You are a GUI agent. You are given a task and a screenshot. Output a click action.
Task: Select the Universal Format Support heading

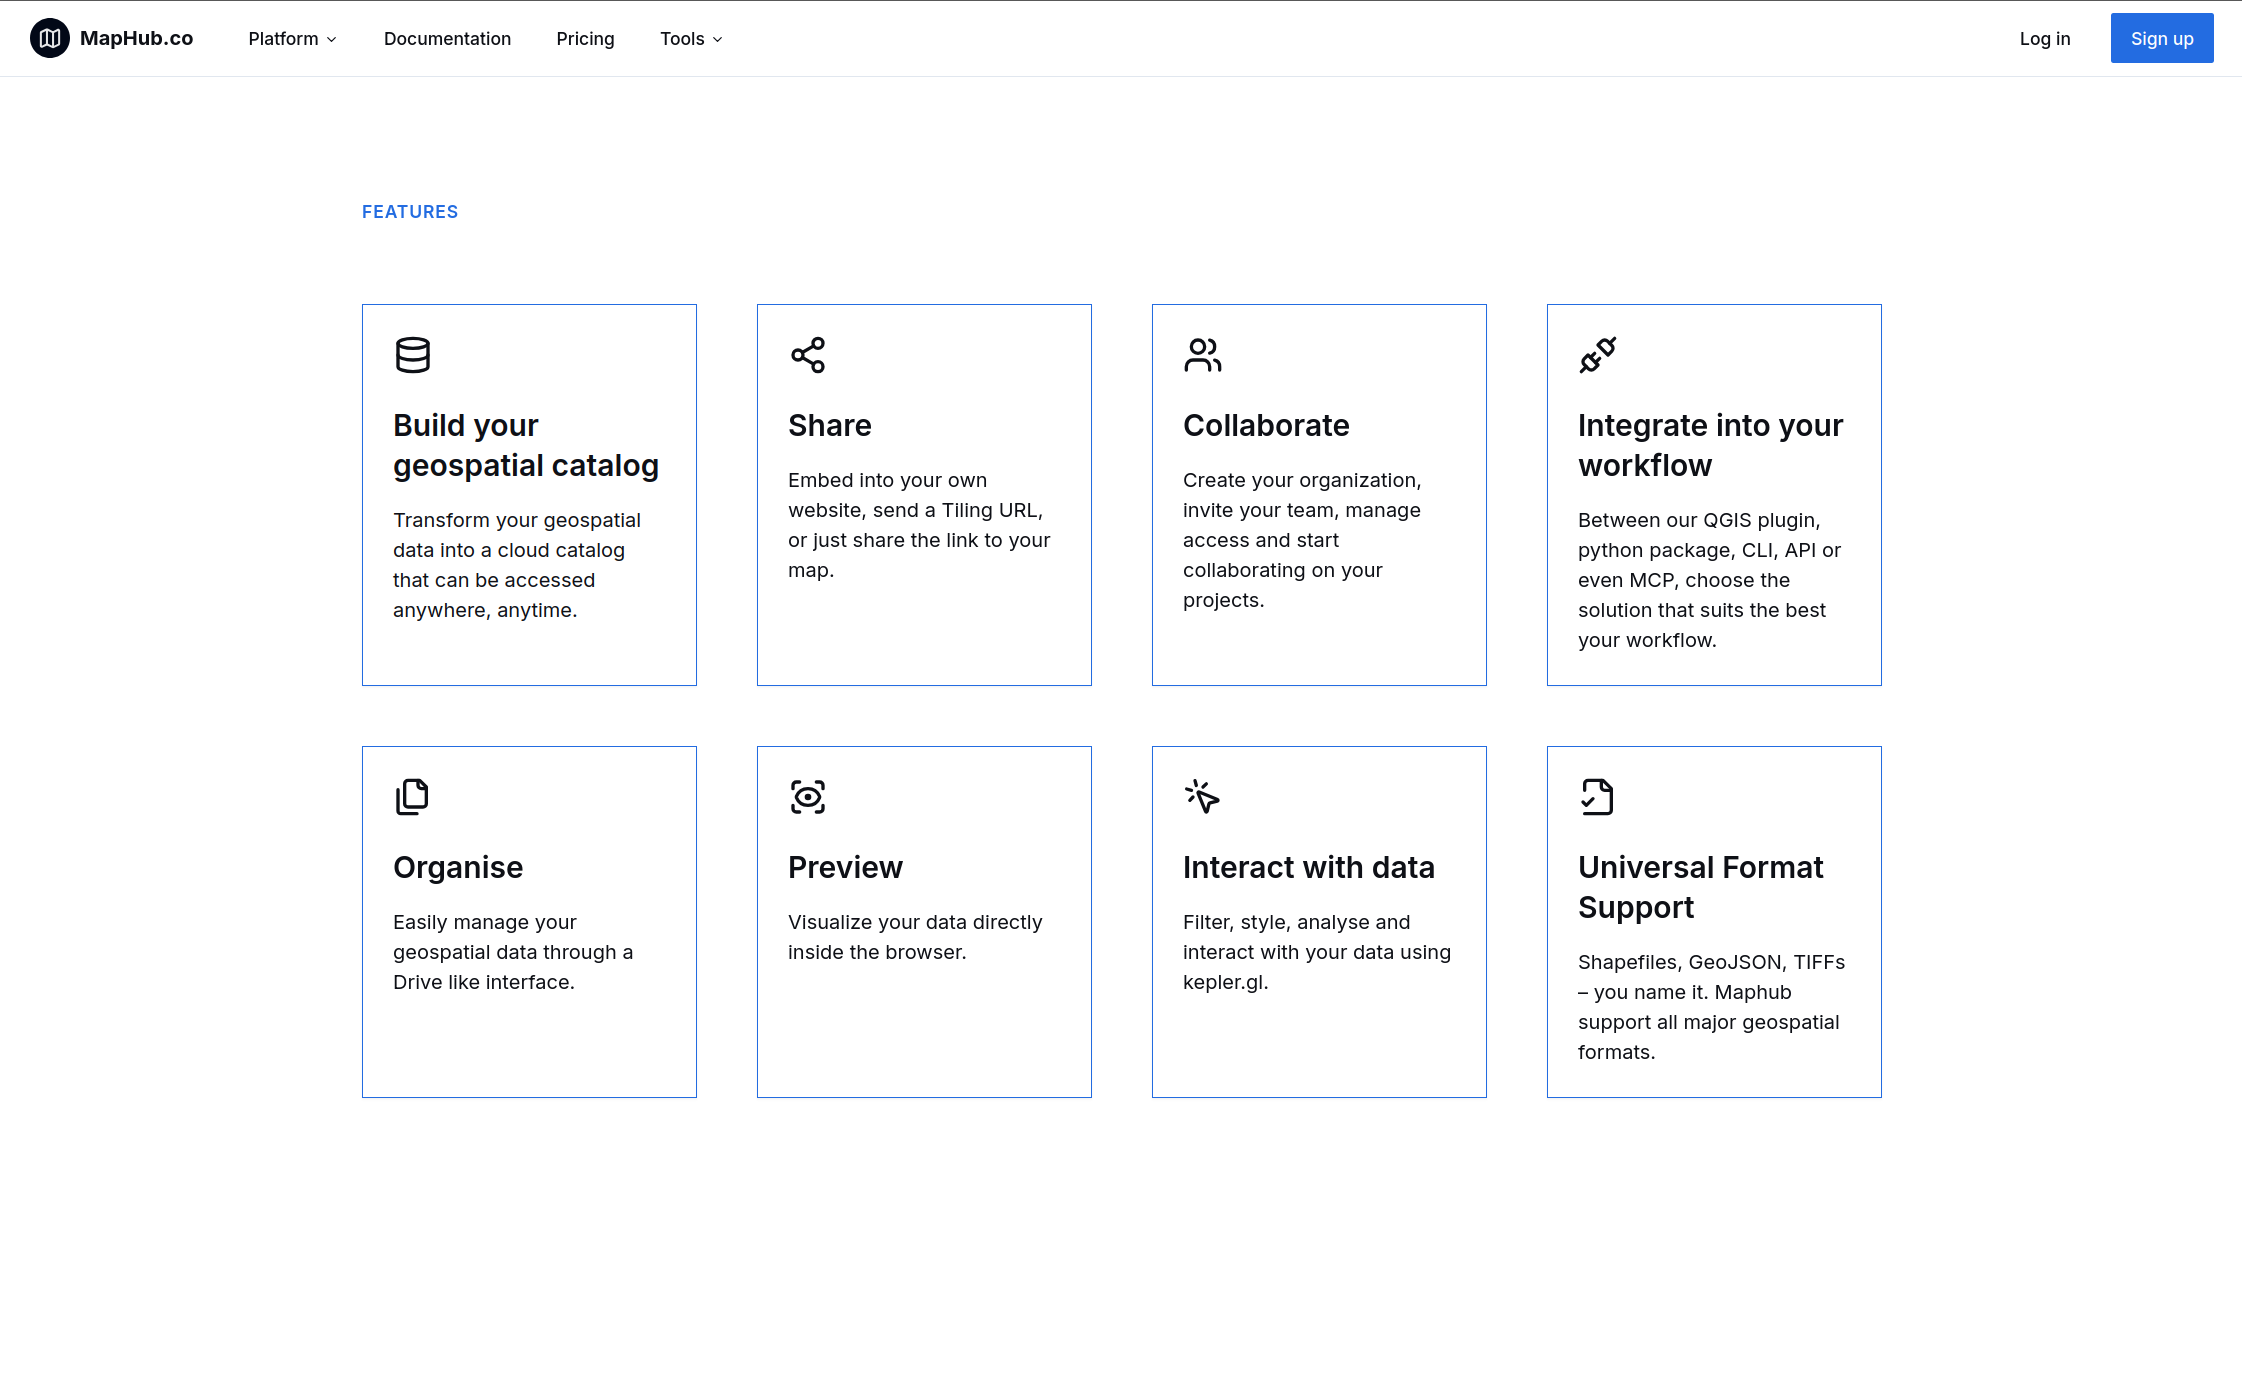1700,887
